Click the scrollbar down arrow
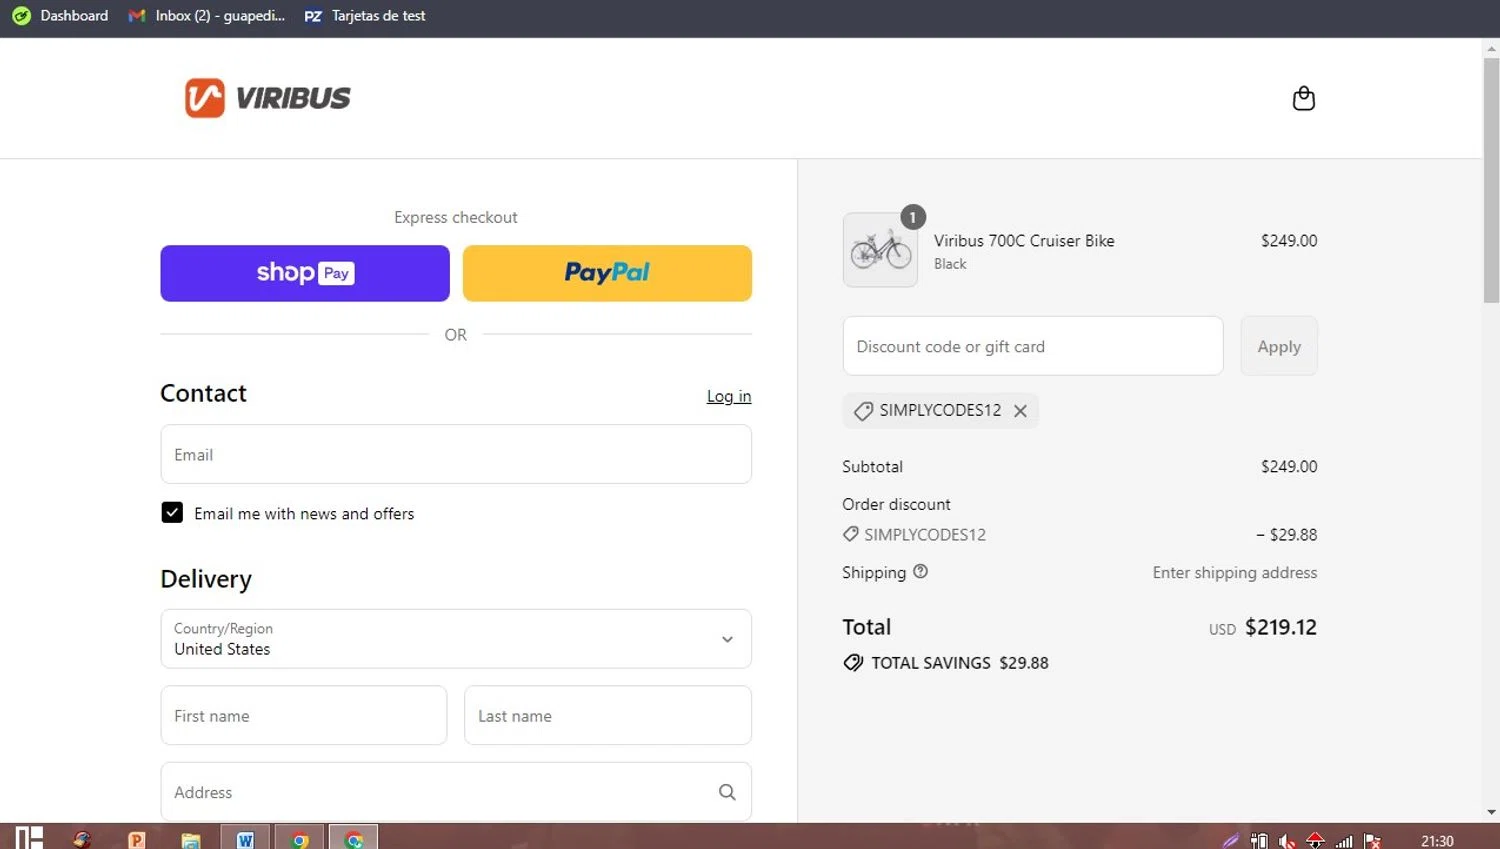The height and width of the screenshot is (849, 1500). [1491, 813]
